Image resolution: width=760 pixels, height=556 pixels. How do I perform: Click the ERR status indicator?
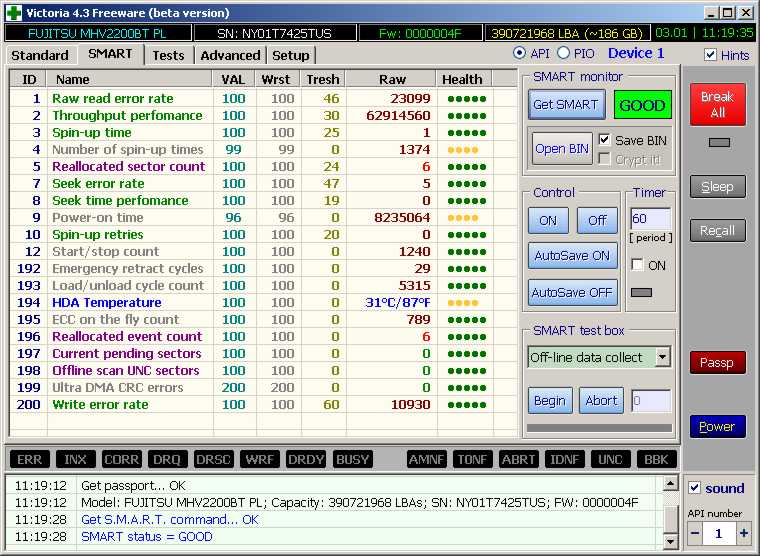30,459
